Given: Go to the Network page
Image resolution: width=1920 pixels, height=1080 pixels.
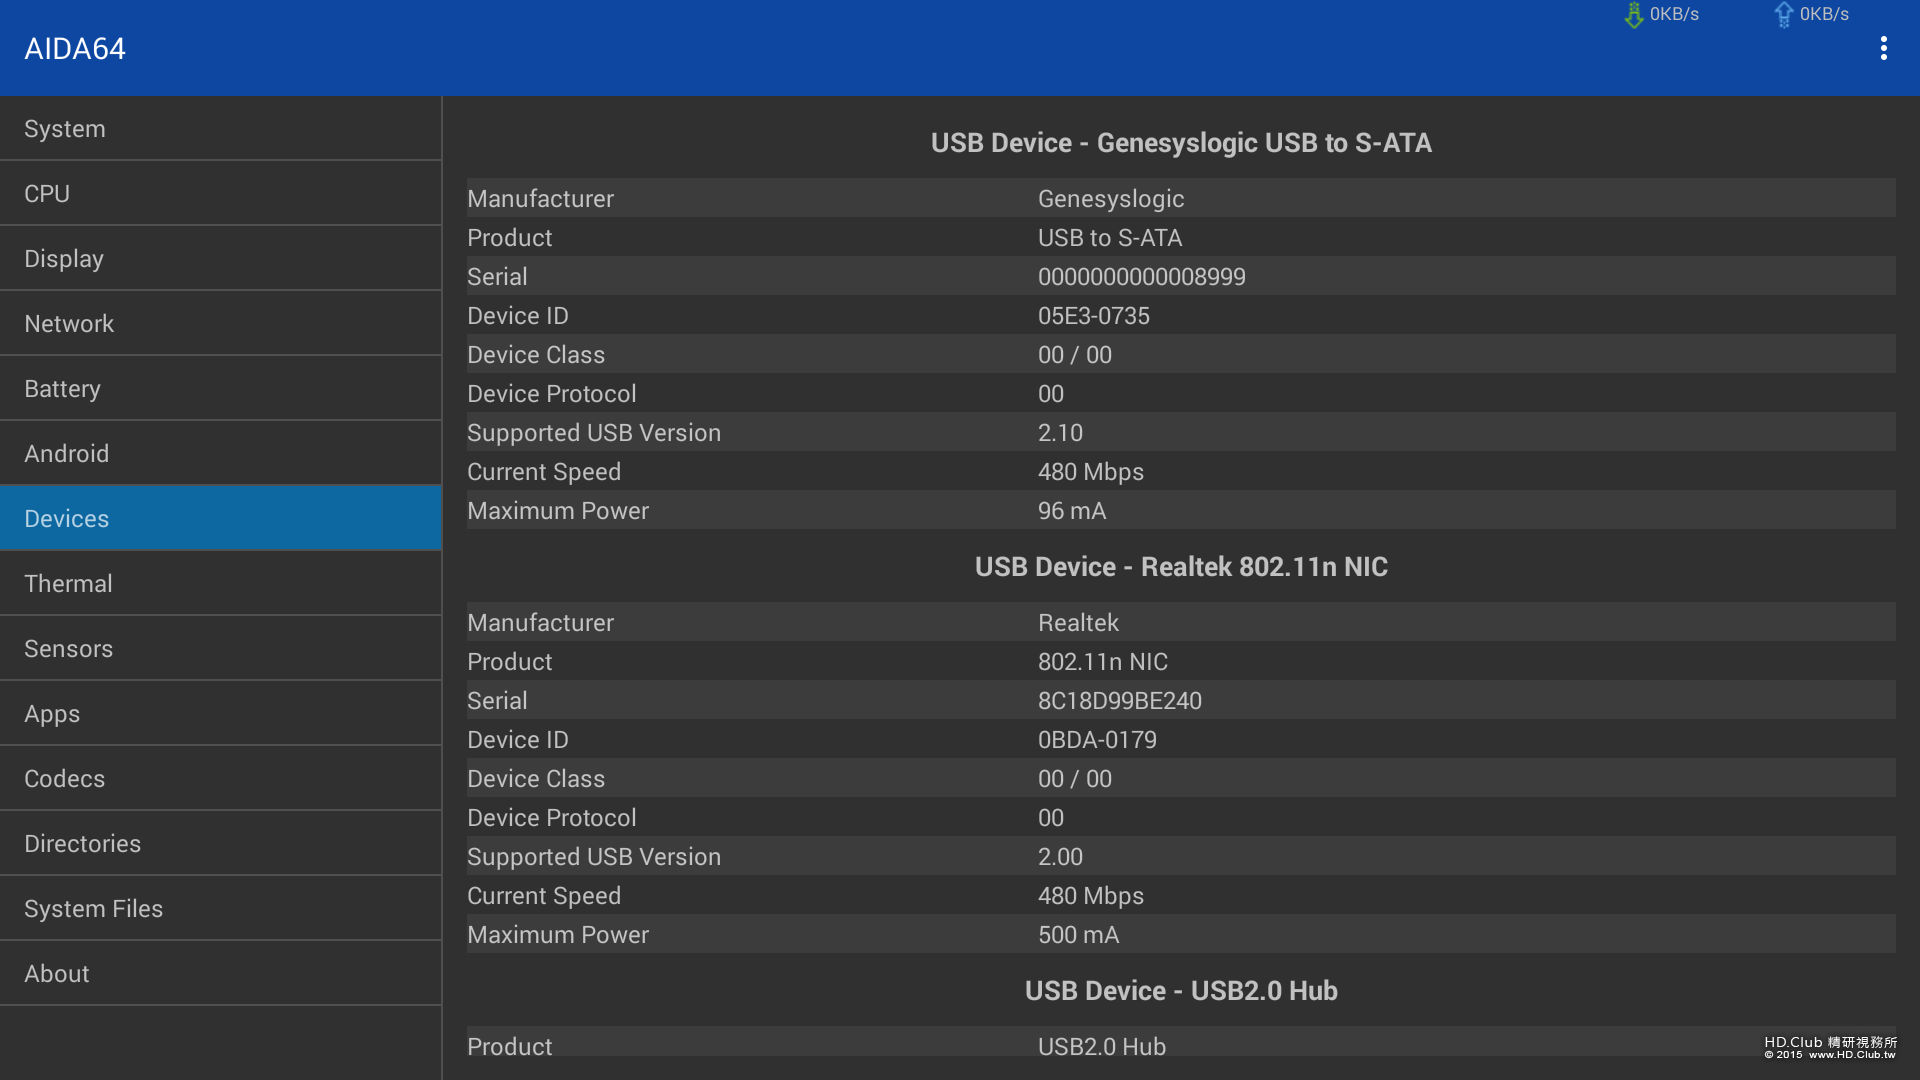Looking at the screenshot, I should coord(220,324).
